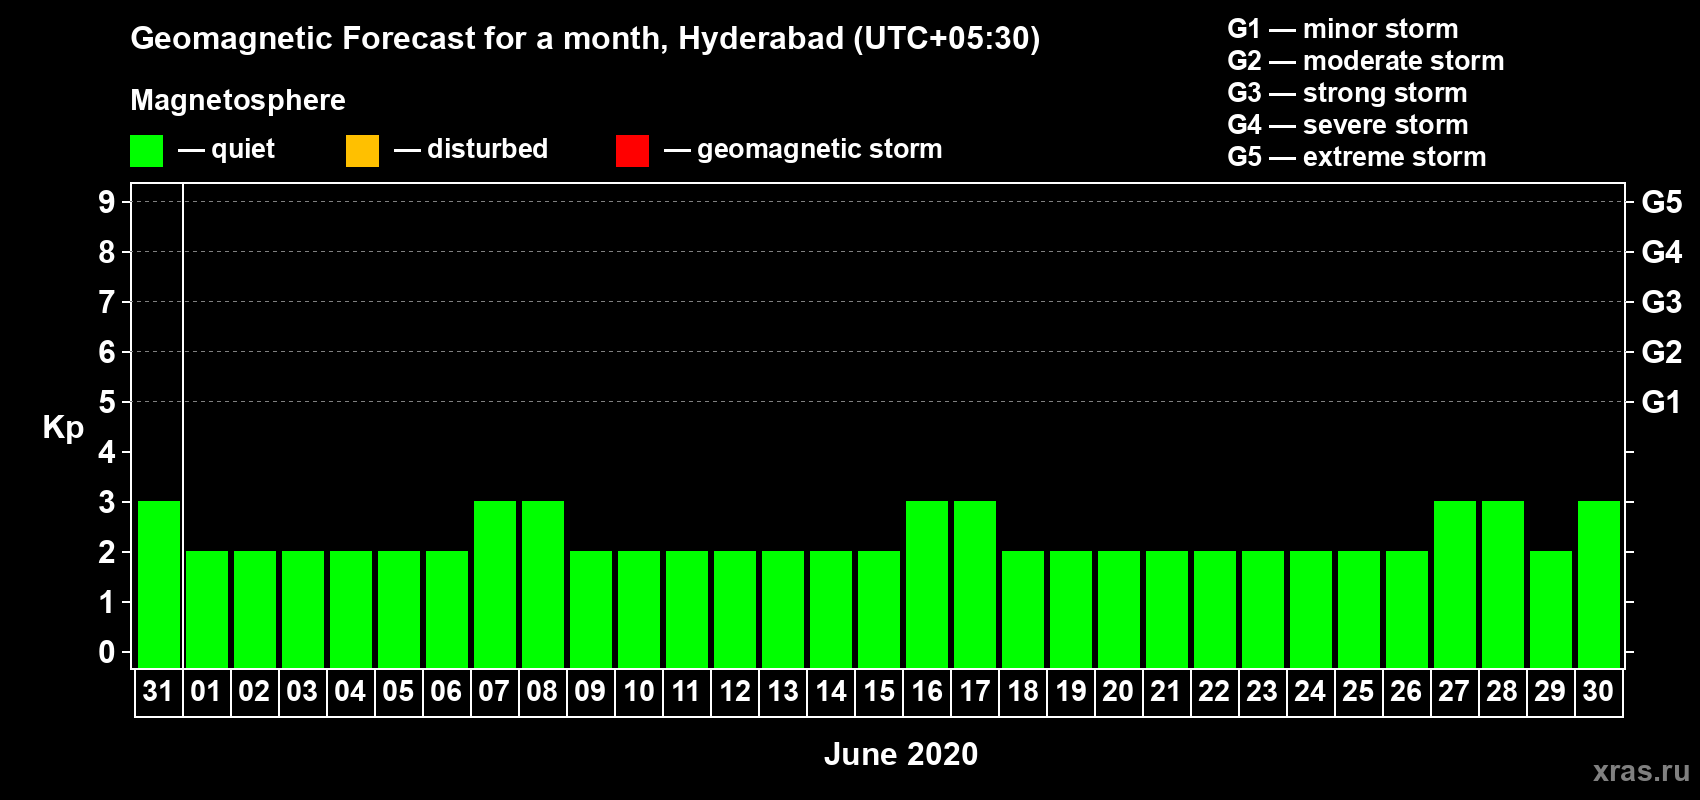Screen dimensions: 1700x800
Task: Click the geomagnetic storm legend label
Action: (x=820, y=149)
